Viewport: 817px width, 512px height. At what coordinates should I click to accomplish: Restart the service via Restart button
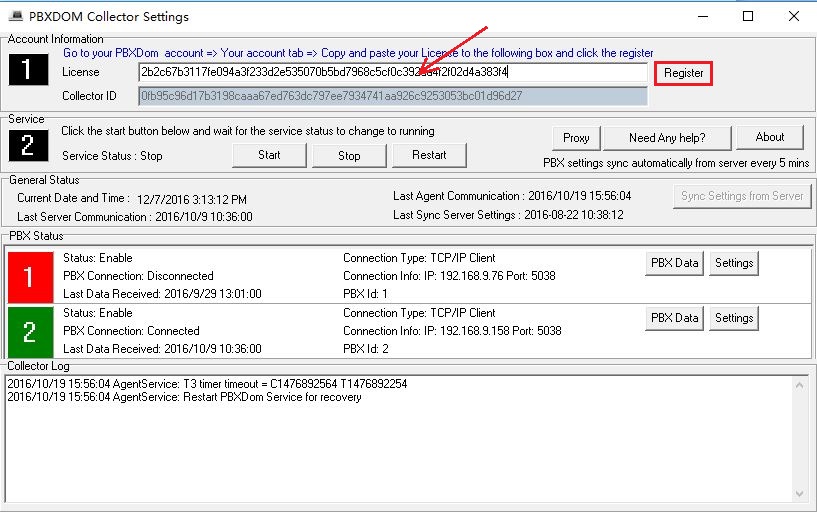coord(429,155)
